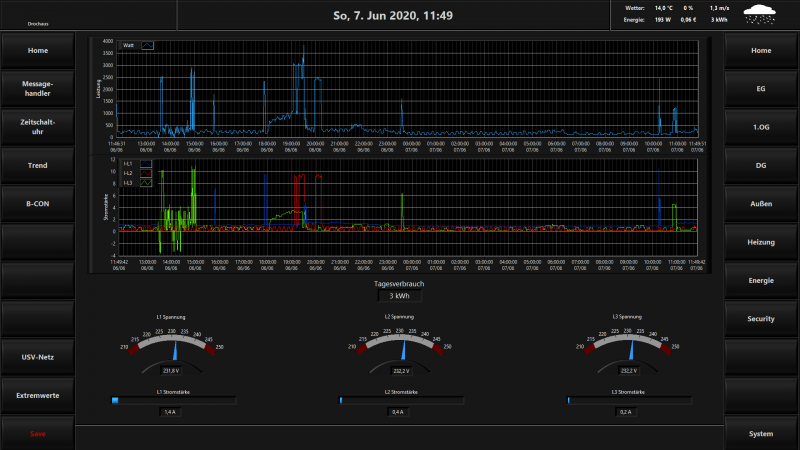Click the I-L1 blue legend icon
The height and width of the screenshot is (450, 800).
click(146, 164)
